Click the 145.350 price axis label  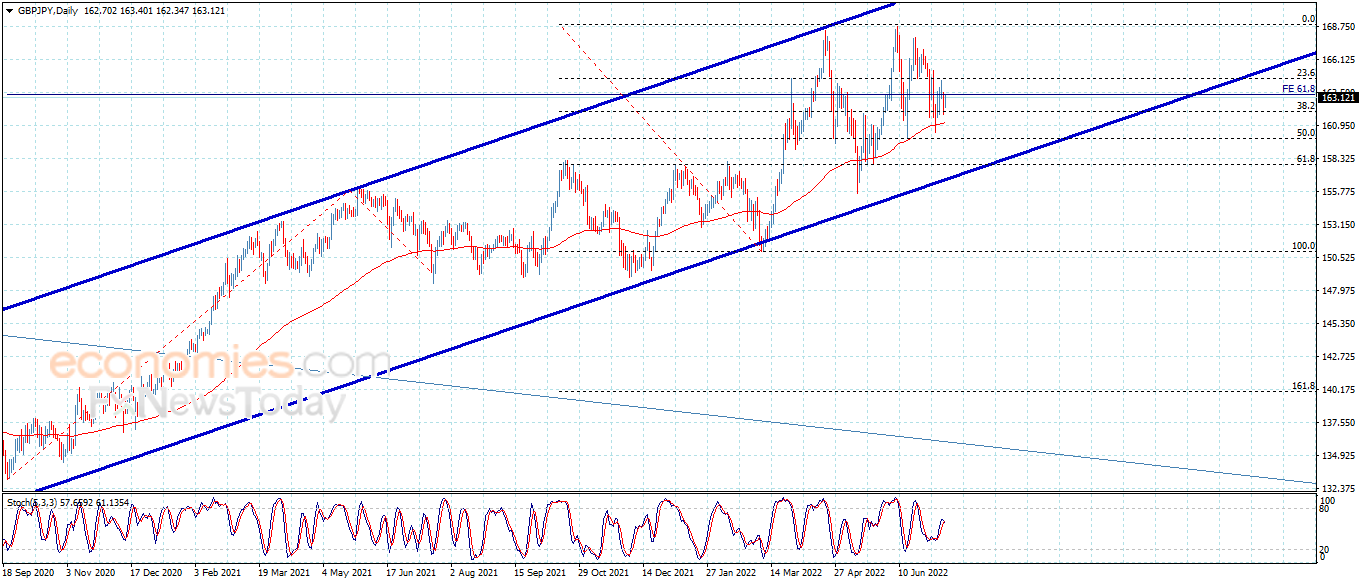[x=1338, y=324]
